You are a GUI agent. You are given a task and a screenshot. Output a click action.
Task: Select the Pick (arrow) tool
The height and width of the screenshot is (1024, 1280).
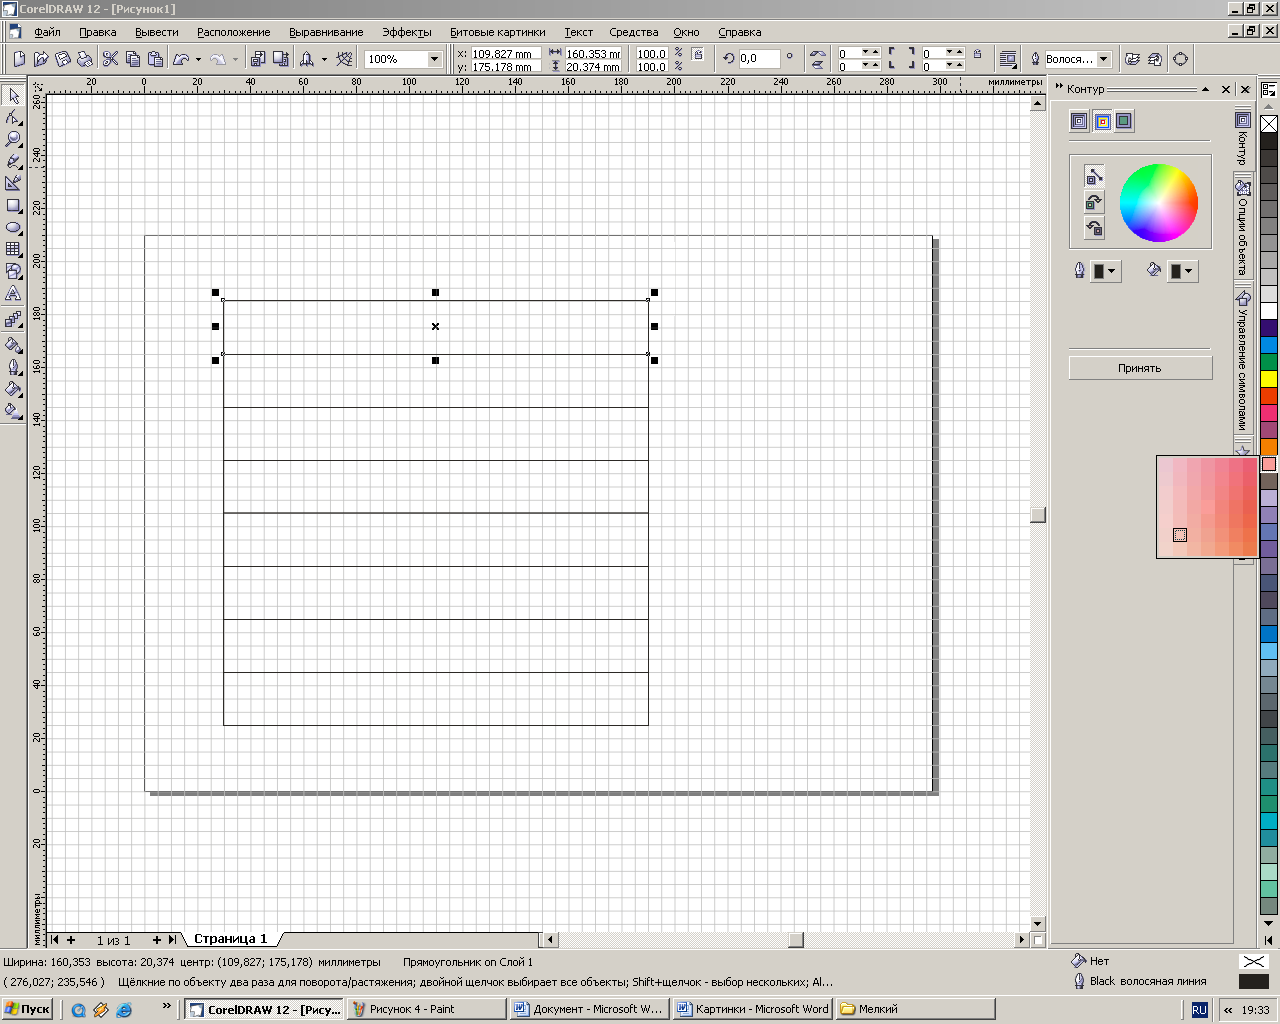point(13,96)
